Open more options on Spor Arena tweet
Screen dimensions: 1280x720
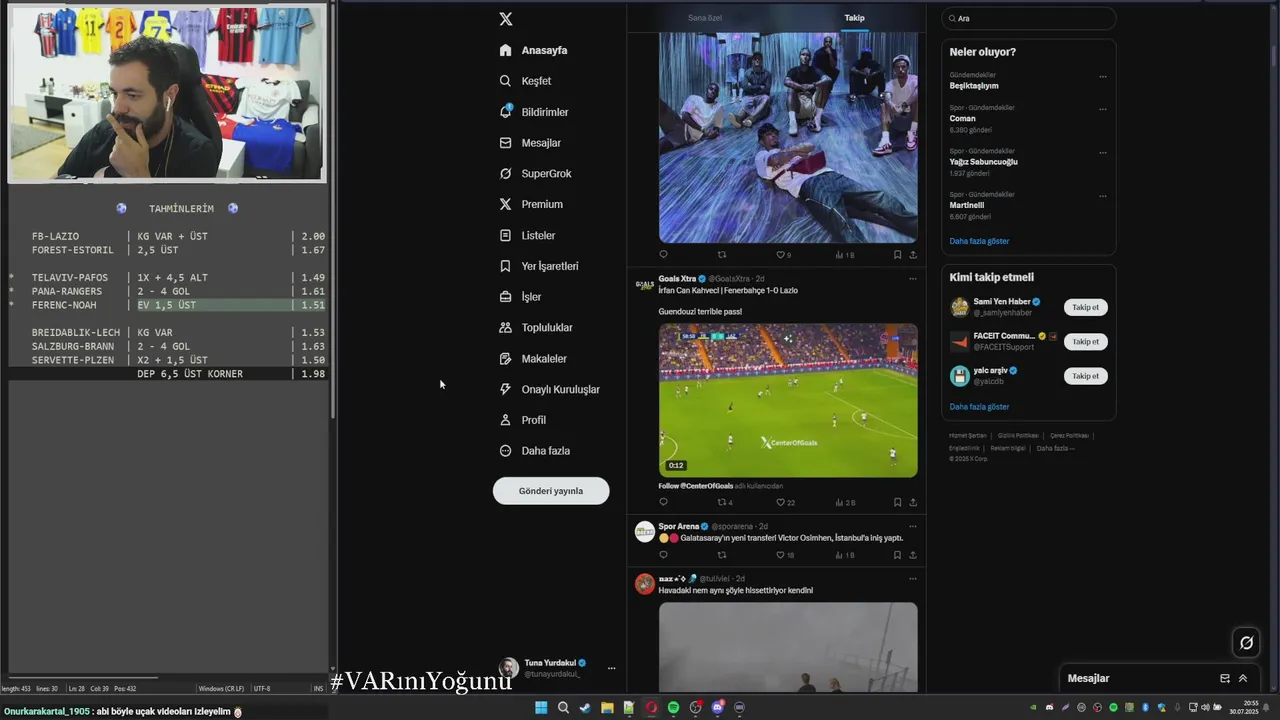(x=912, y=526)
